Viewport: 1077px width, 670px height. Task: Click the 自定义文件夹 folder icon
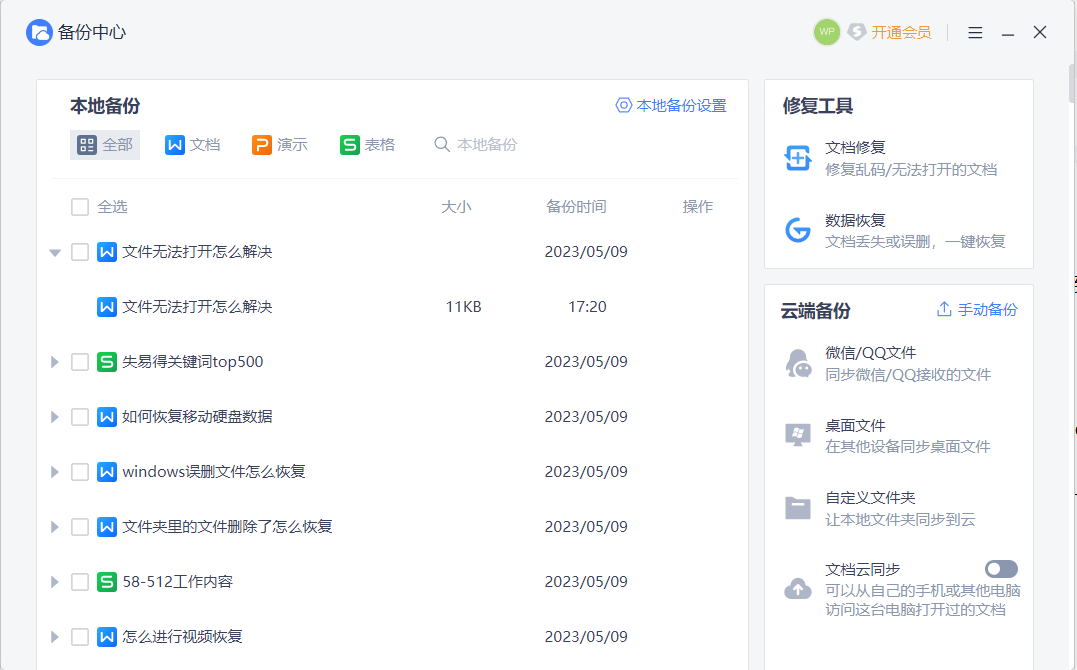(x=797, y=508)
